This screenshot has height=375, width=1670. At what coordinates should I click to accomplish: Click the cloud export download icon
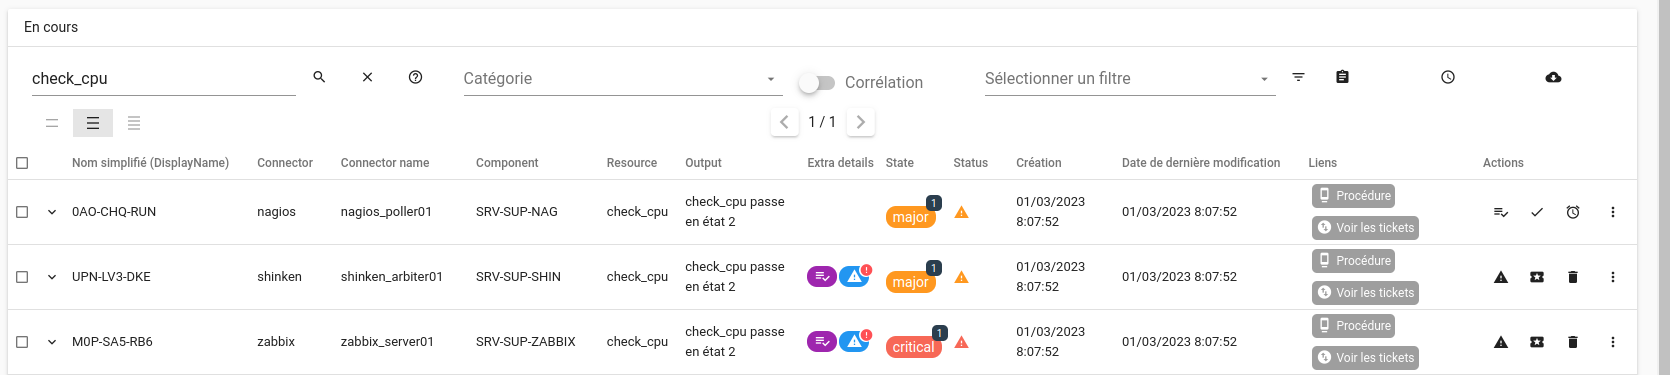1553,77
